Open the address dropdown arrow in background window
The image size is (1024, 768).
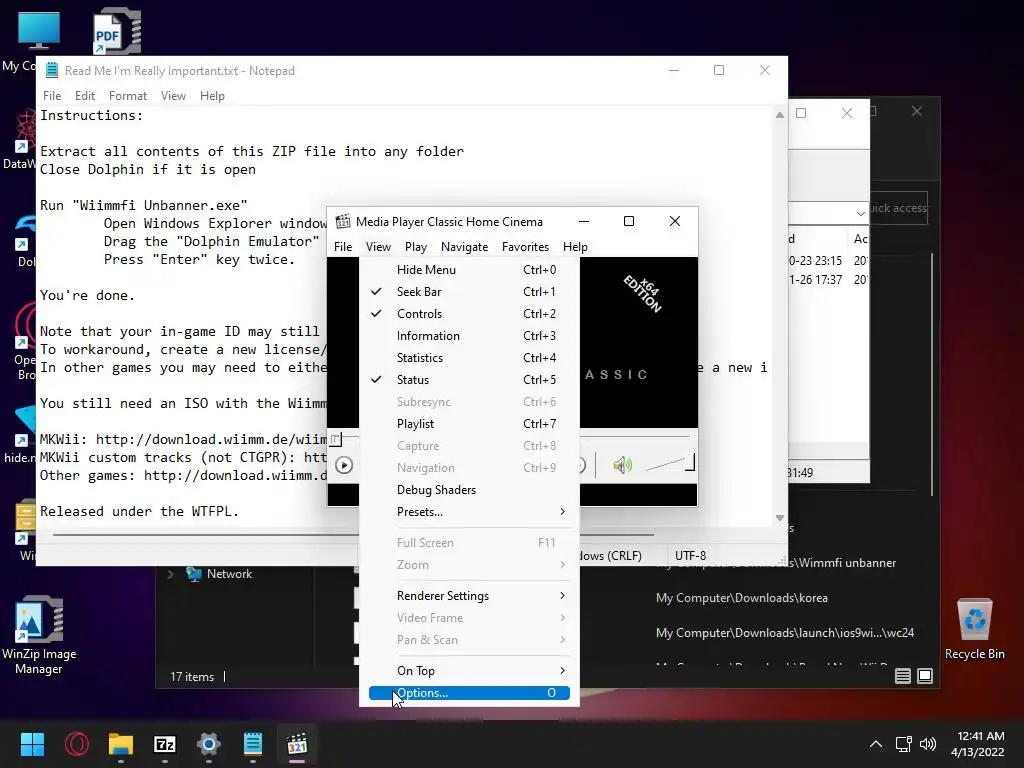point(861,214)
